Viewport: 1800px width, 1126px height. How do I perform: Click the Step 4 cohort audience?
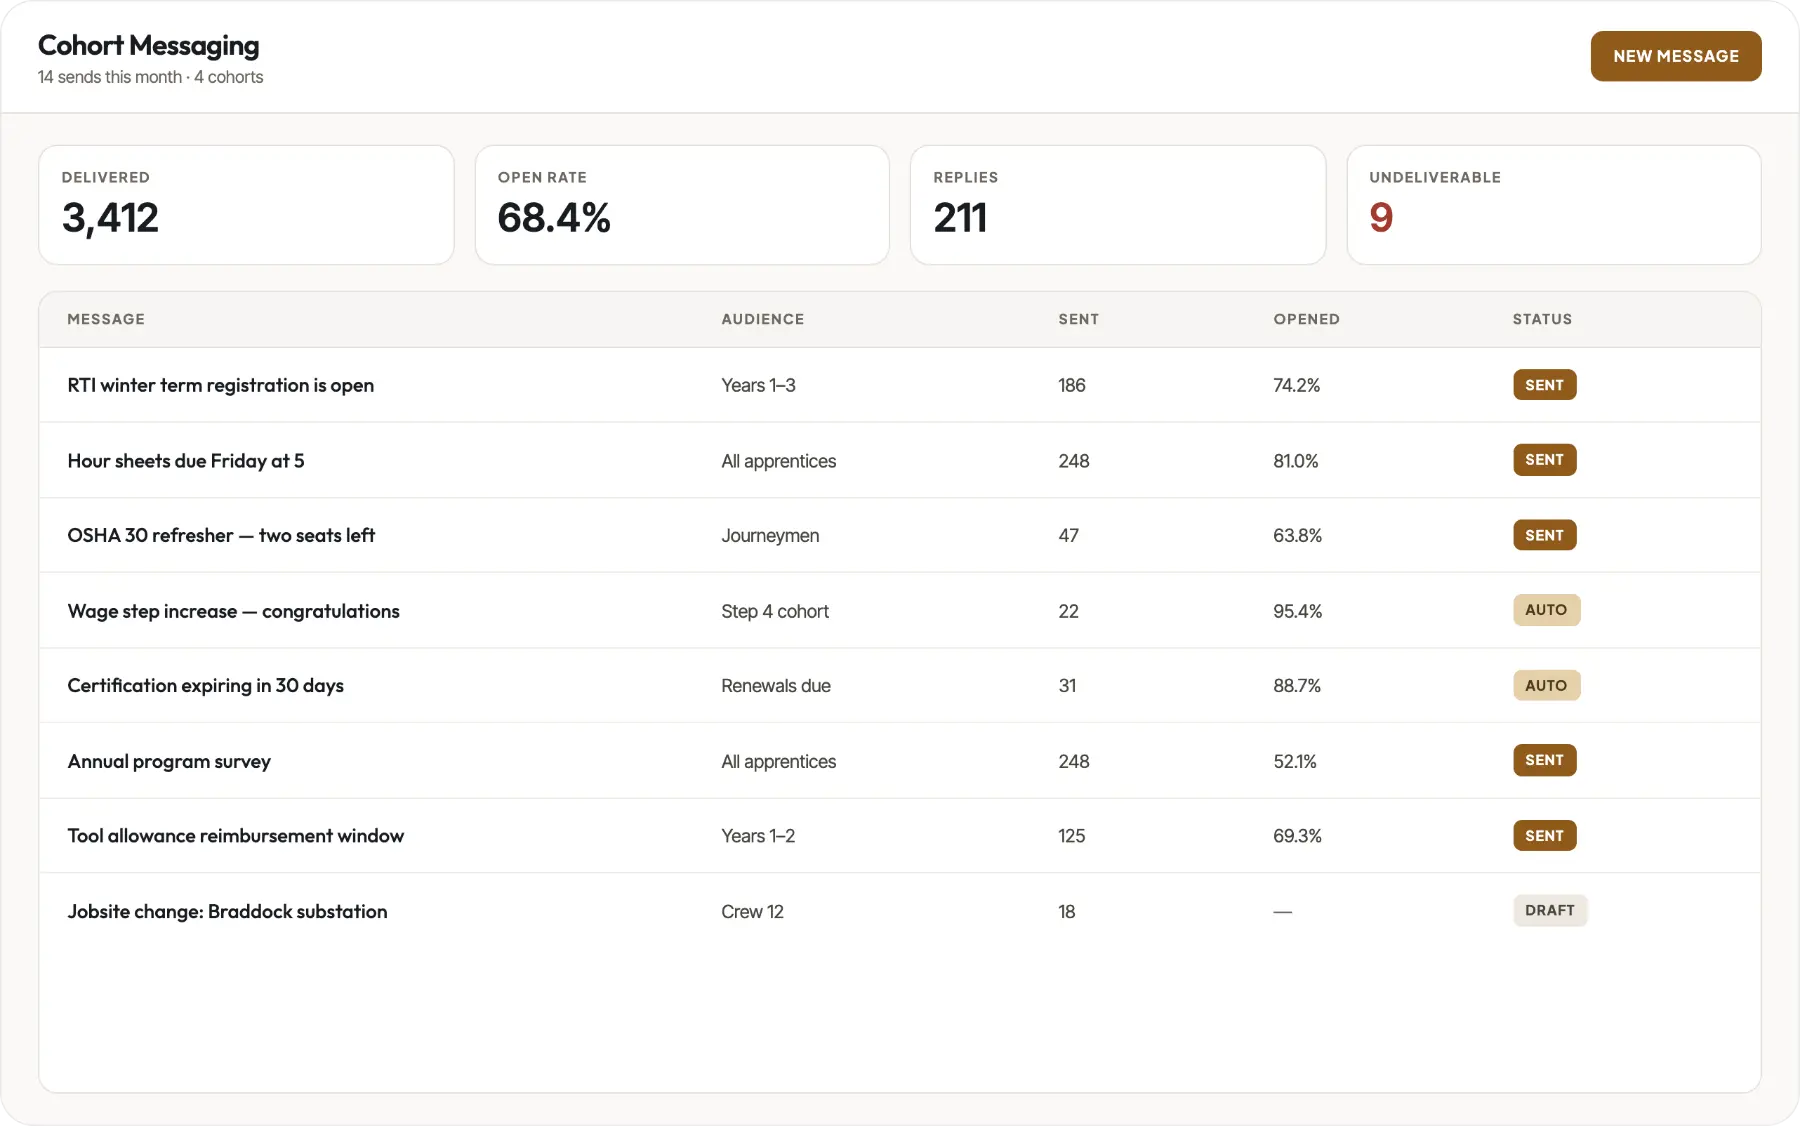tap(775, 611)
